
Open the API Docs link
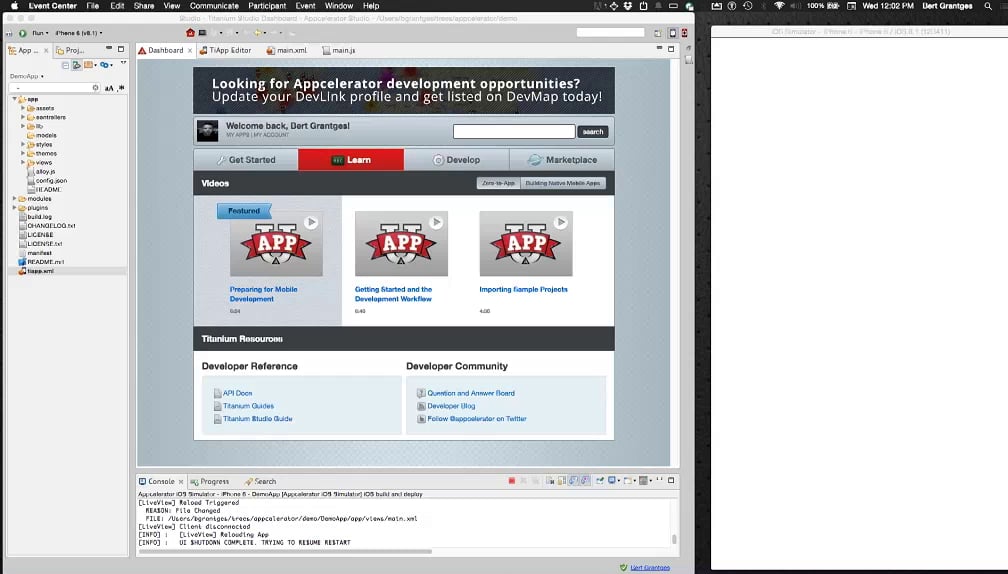click(x=237, y=393)
